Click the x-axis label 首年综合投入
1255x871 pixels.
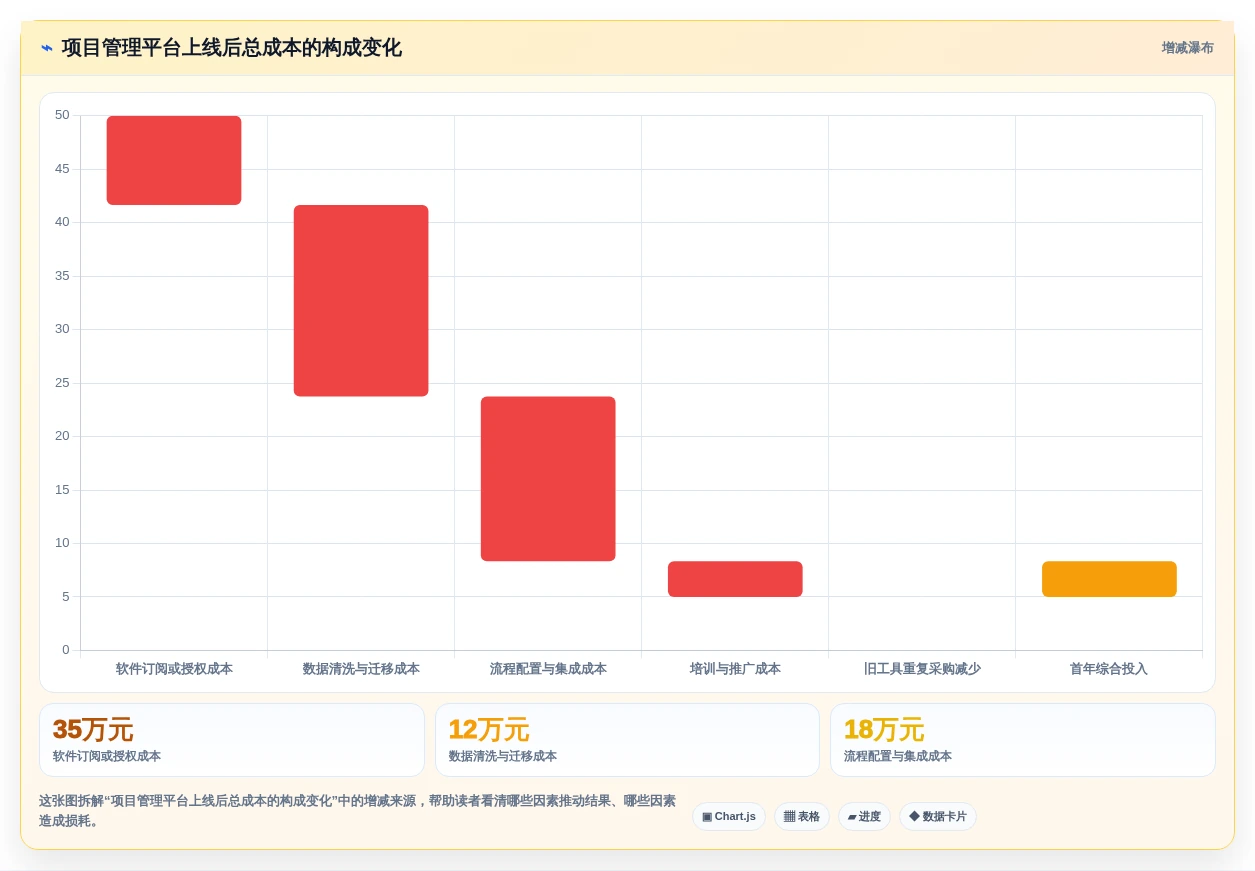coord(1109,669)
